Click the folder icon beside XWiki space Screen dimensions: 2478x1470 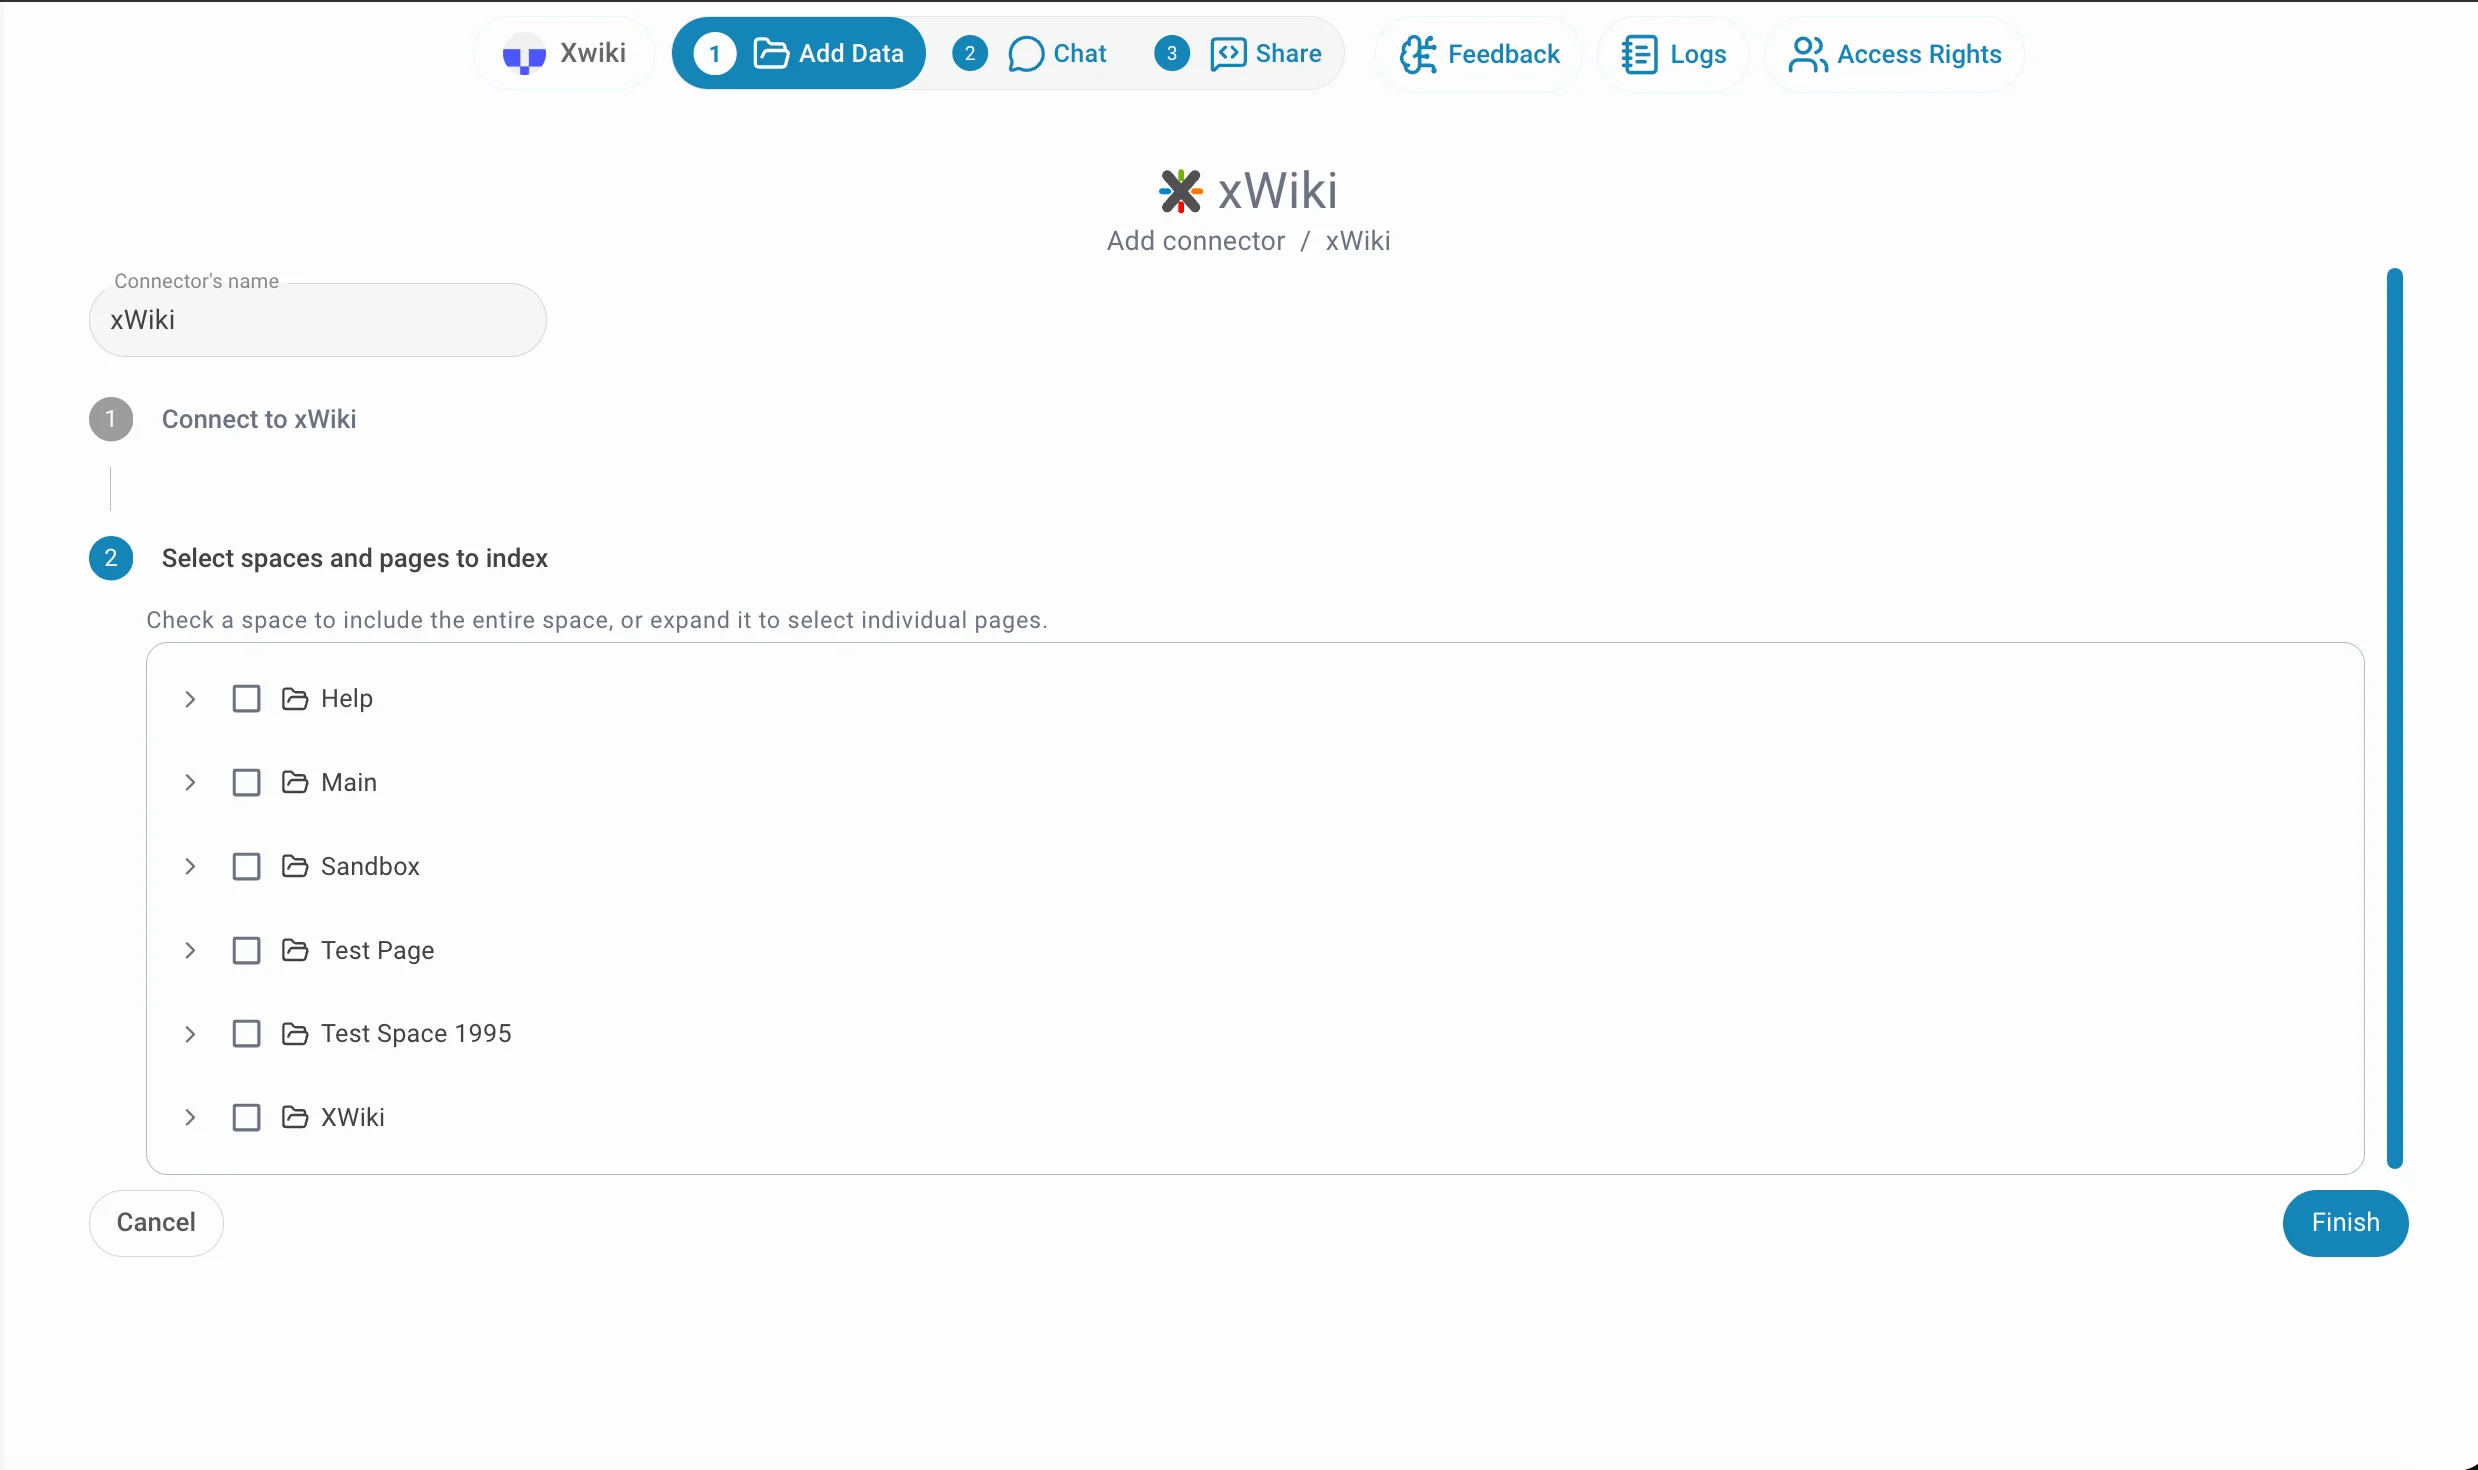(294, 1117)
